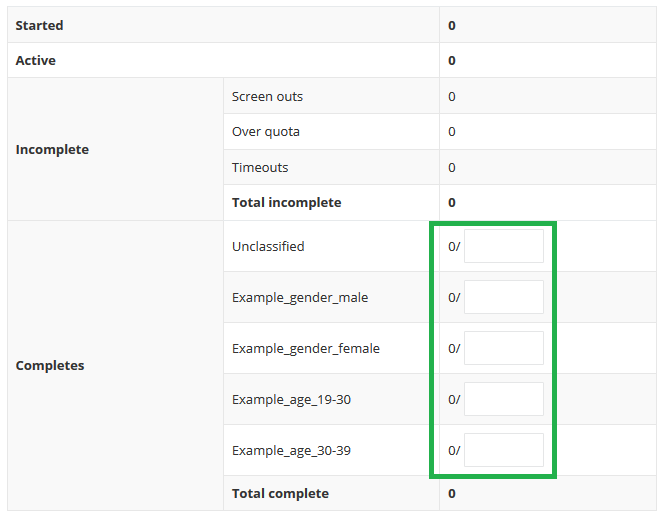Viewport: 669px width, 522px height.
Task: Select the Example_age_19-30 quota input box
Action: (x=503, y=399)
